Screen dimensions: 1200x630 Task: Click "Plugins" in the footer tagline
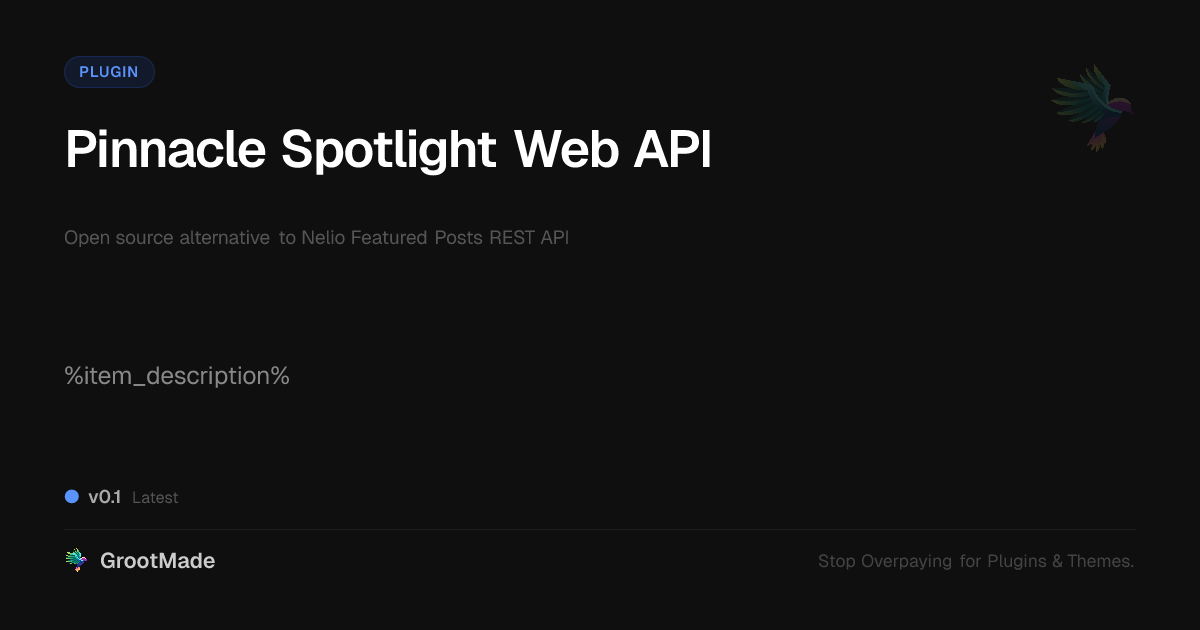pyautogui.click(x=1017, y=561)
